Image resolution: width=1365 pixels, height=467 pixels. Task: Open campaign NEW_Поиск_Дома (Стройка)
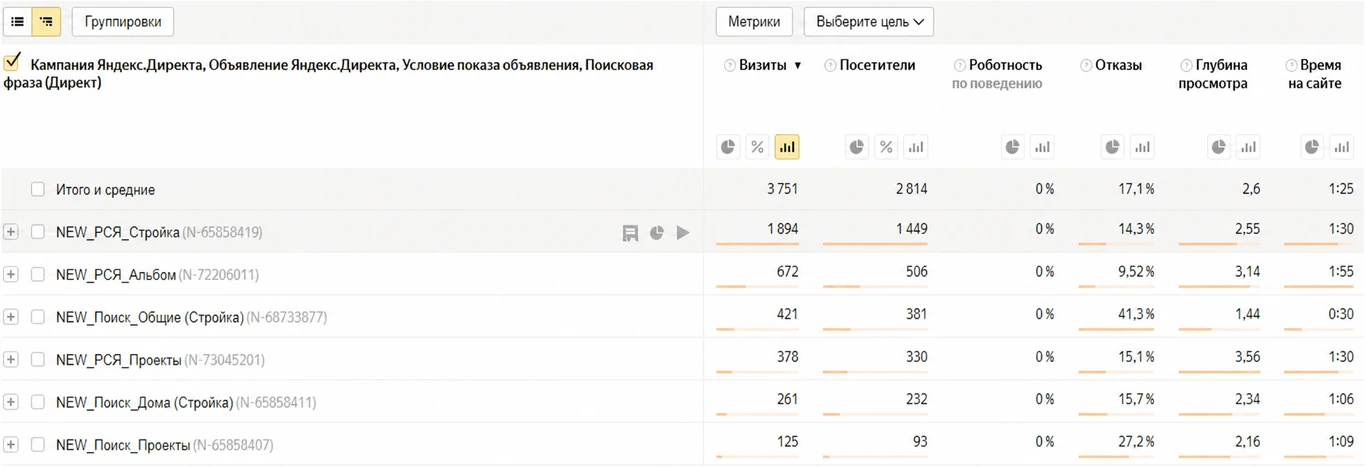click(186, 402)
